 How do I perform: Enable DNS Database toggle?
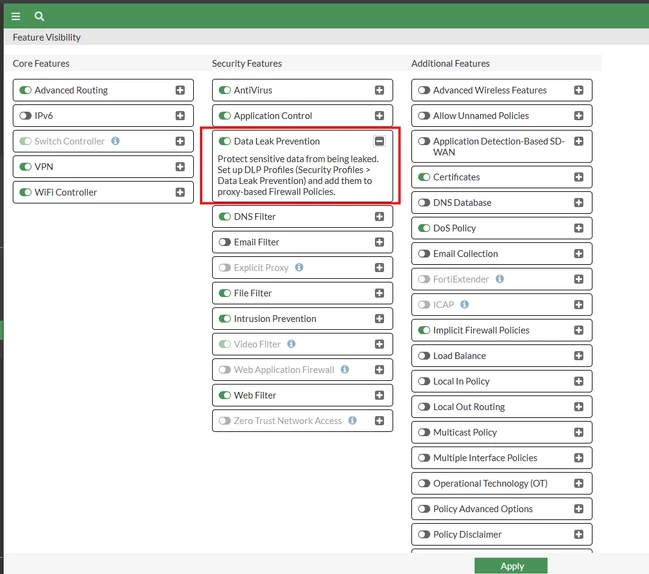(424, 202)
